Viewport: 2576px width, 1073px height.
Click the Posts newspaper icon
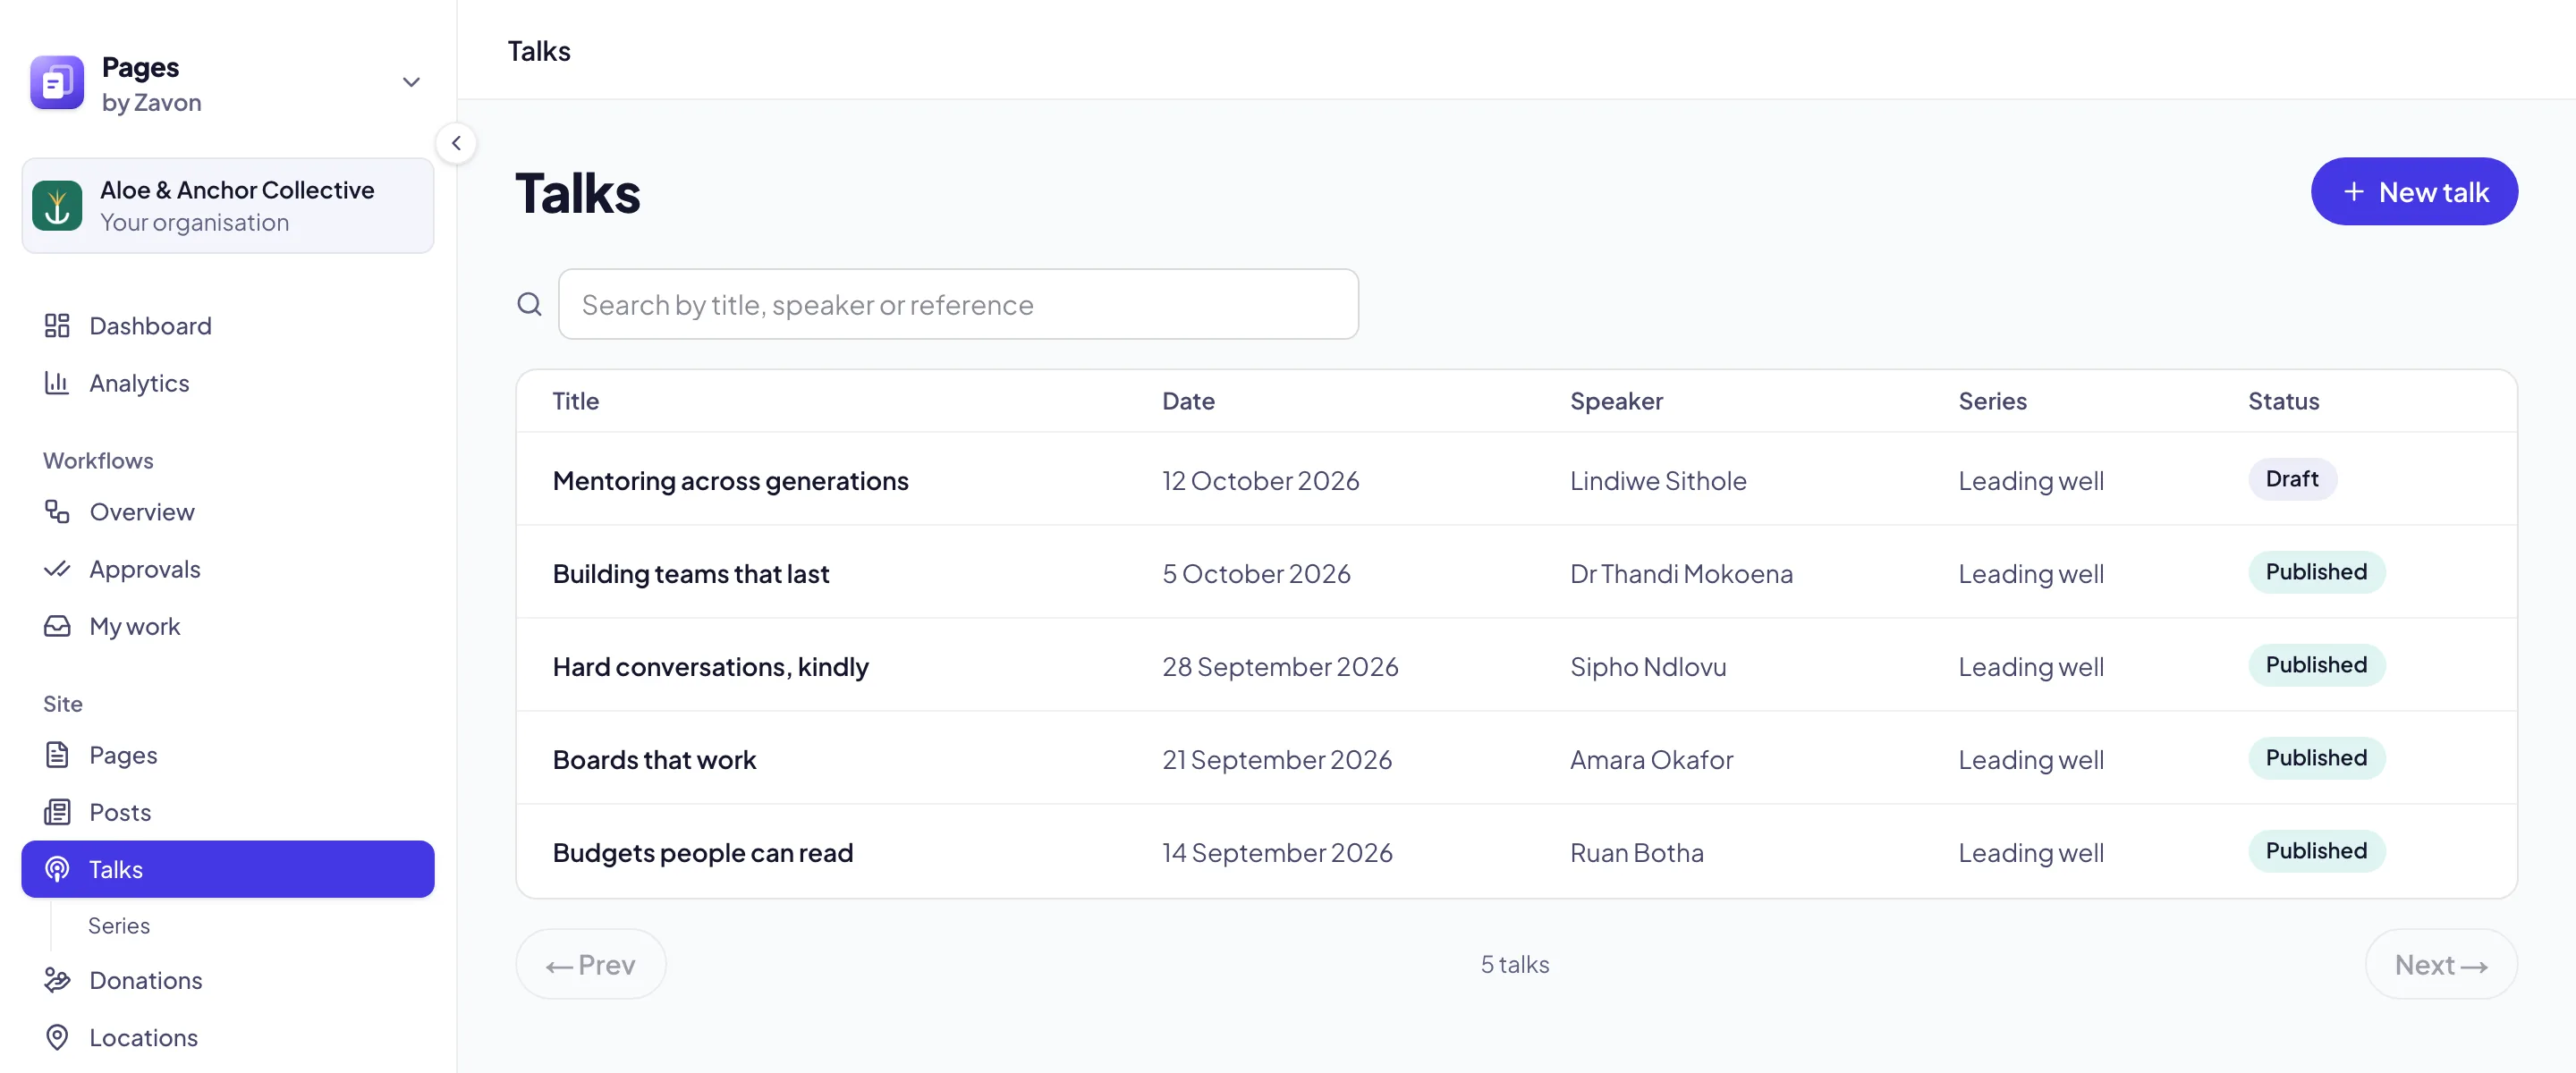57,811
